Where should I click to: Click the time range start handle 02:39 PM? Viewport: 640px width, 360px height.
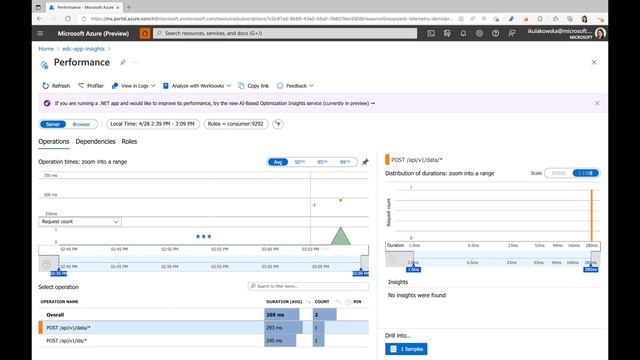58,273
